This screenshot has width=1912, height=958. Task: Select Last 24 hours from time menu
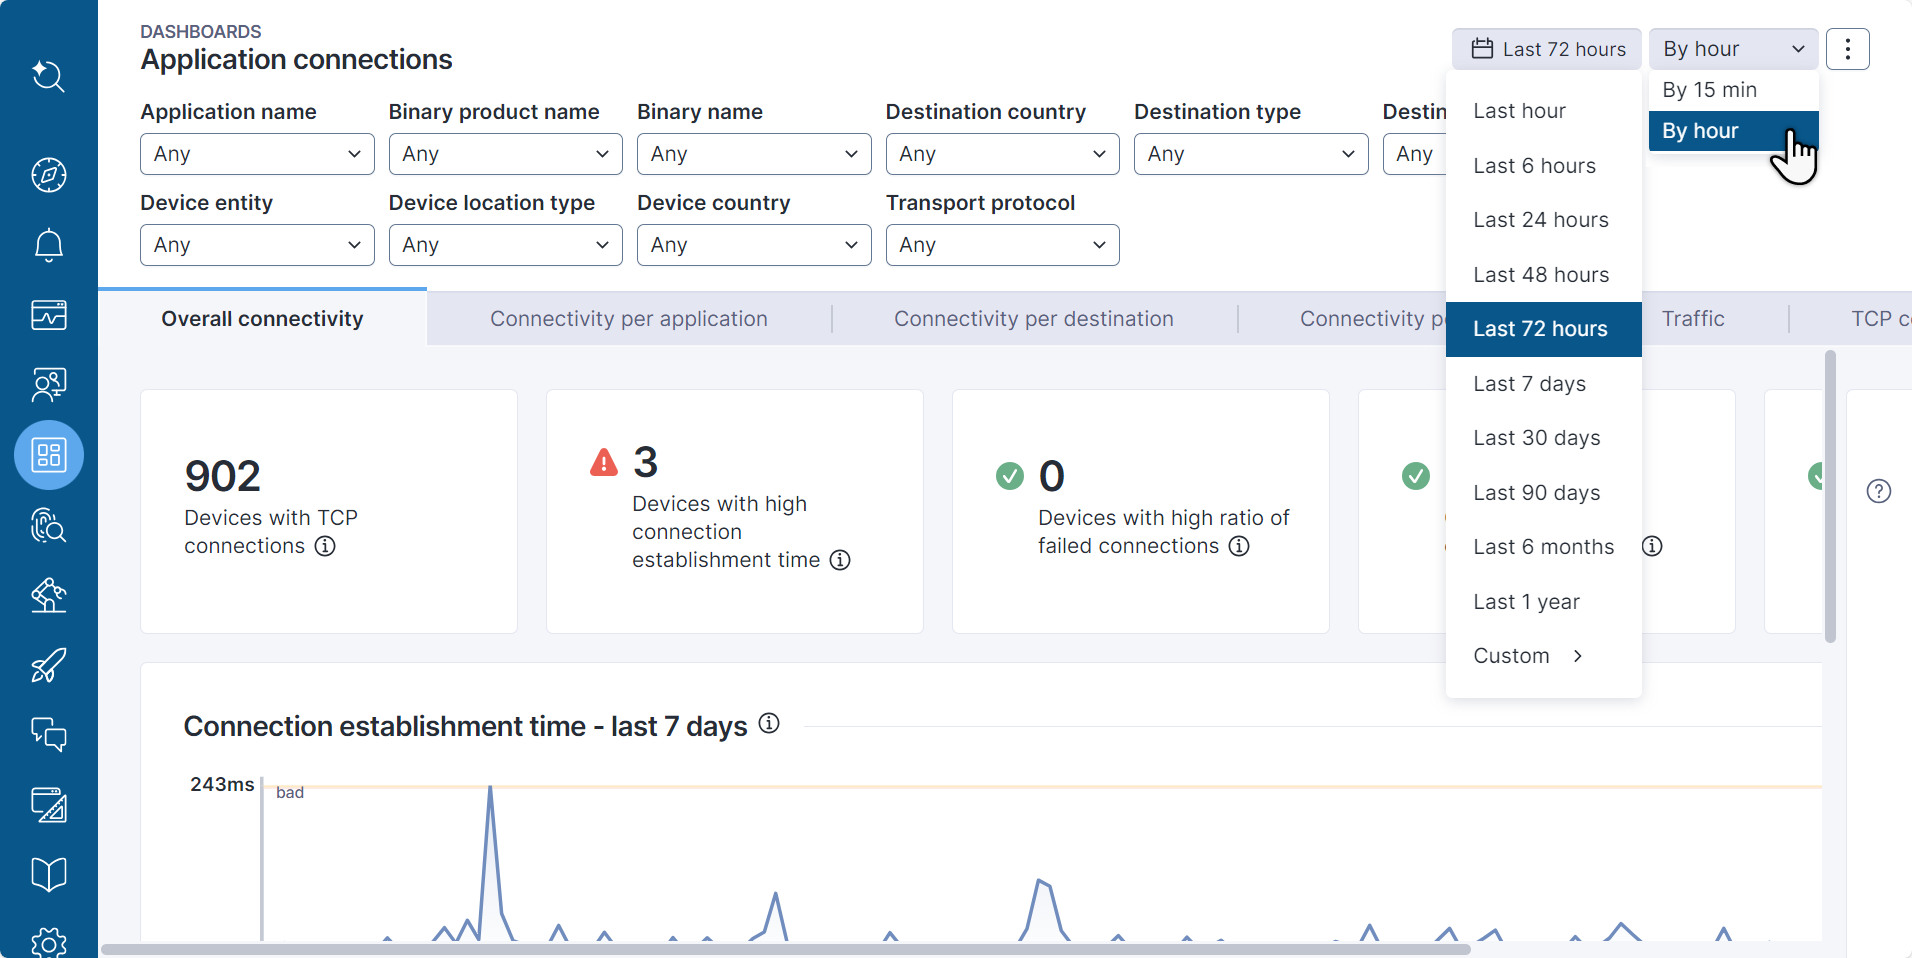point(1540,220)
